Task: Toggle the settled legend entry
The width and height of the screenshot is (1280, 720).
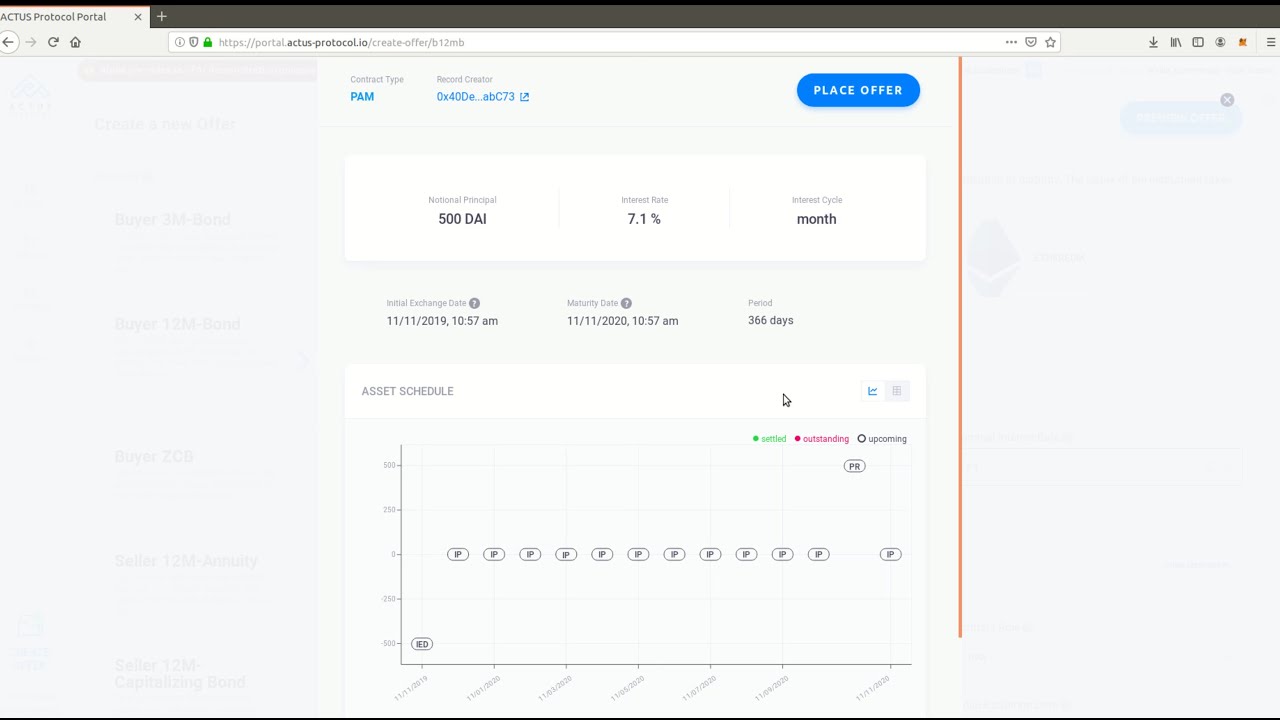Action: [770, 439]
